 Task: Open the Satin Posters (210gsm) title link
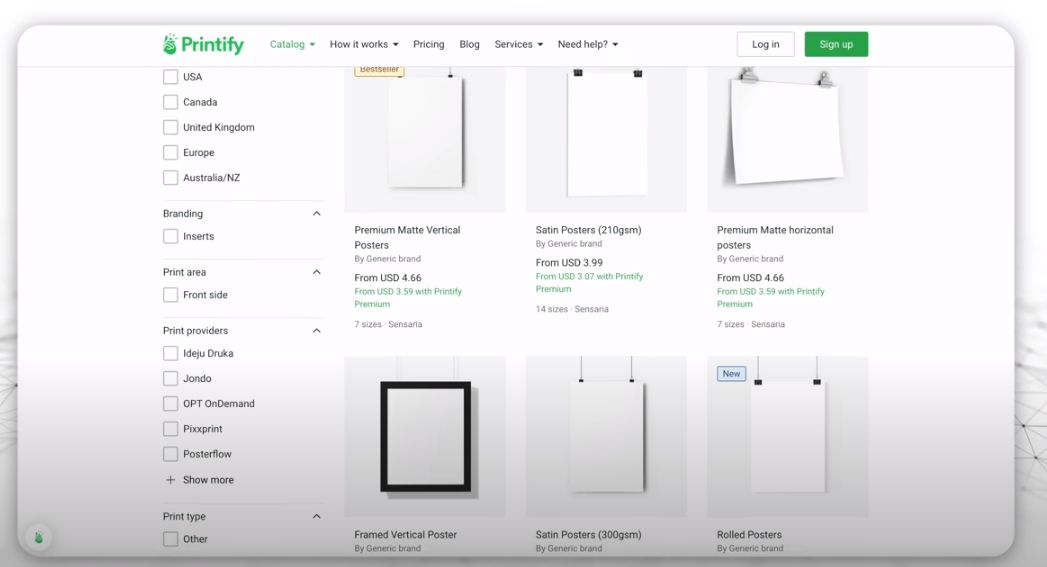tap(588, 230)
